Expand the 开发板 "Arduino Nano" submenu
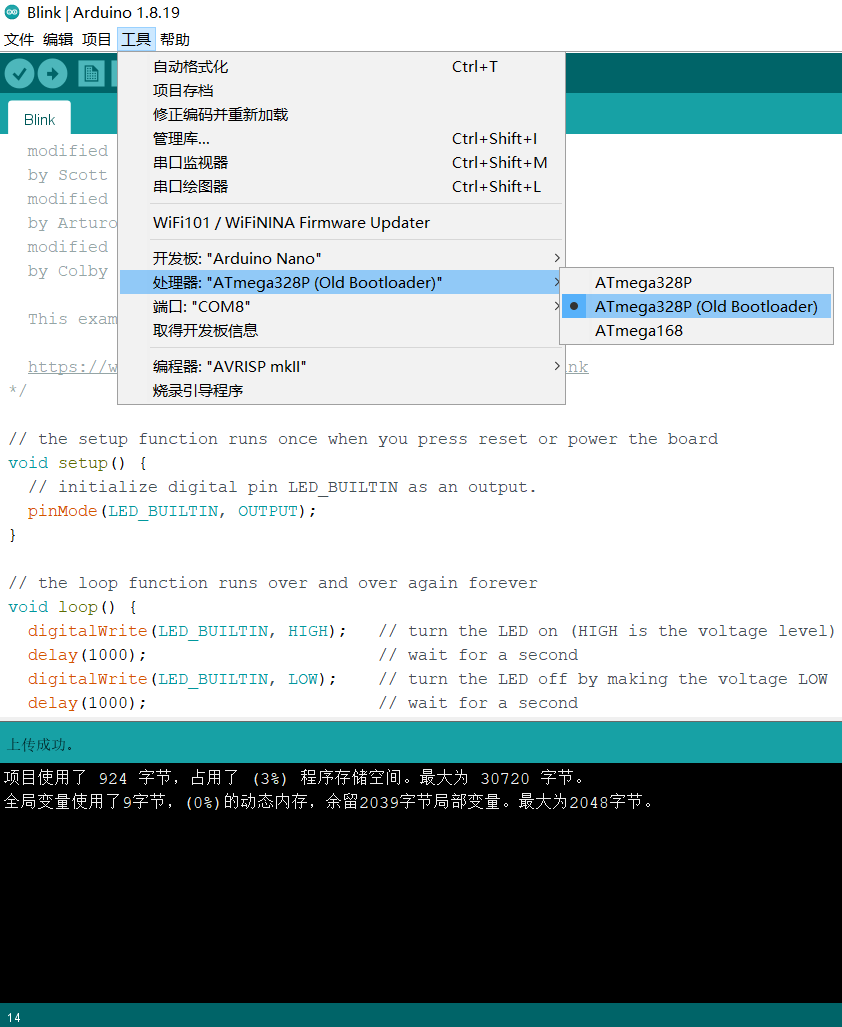Viewport: 842px width, 1027px height. [x=341, y=258]
